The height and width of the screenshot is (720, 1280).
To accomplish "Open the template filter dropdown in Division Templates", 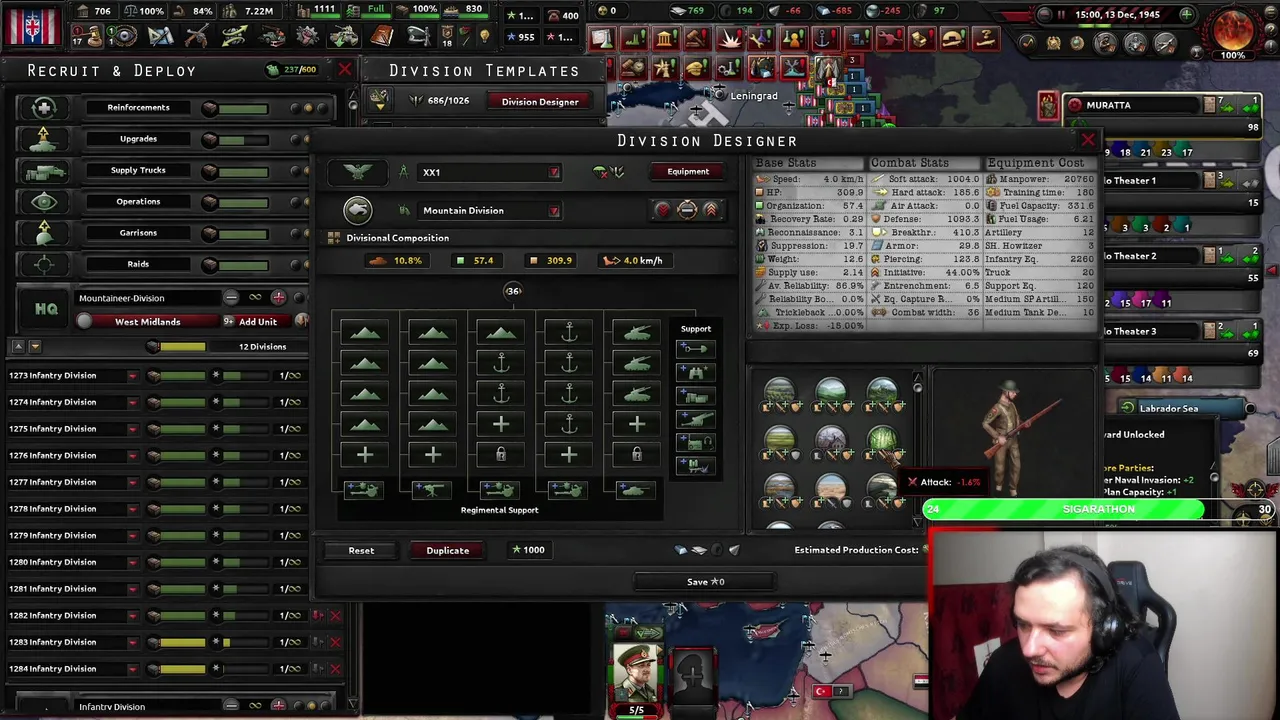I will click(x=379, y=101).
